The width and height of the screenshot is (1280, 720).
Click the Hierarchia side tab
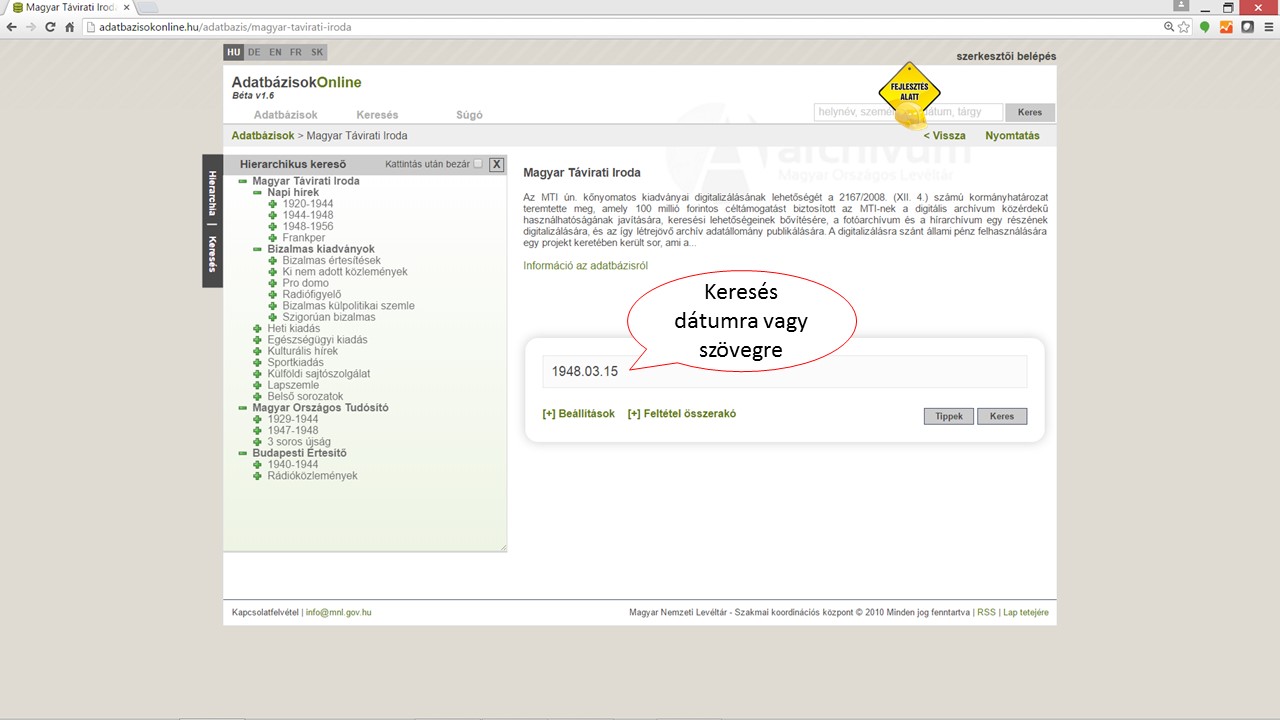[212, 193]
